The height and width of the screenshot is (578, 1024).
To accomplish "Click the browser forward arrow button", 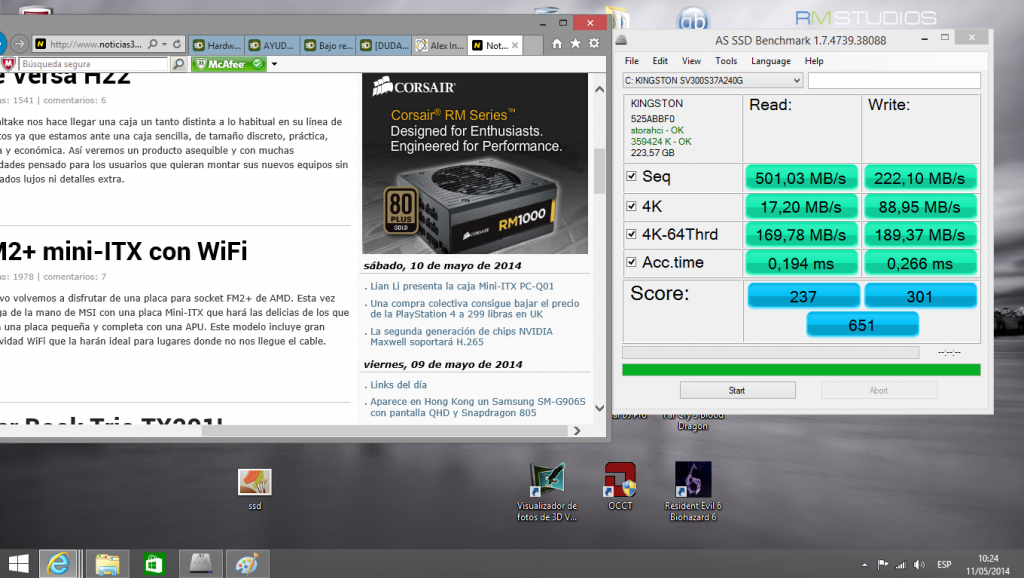I will click(x=20, y=44).
